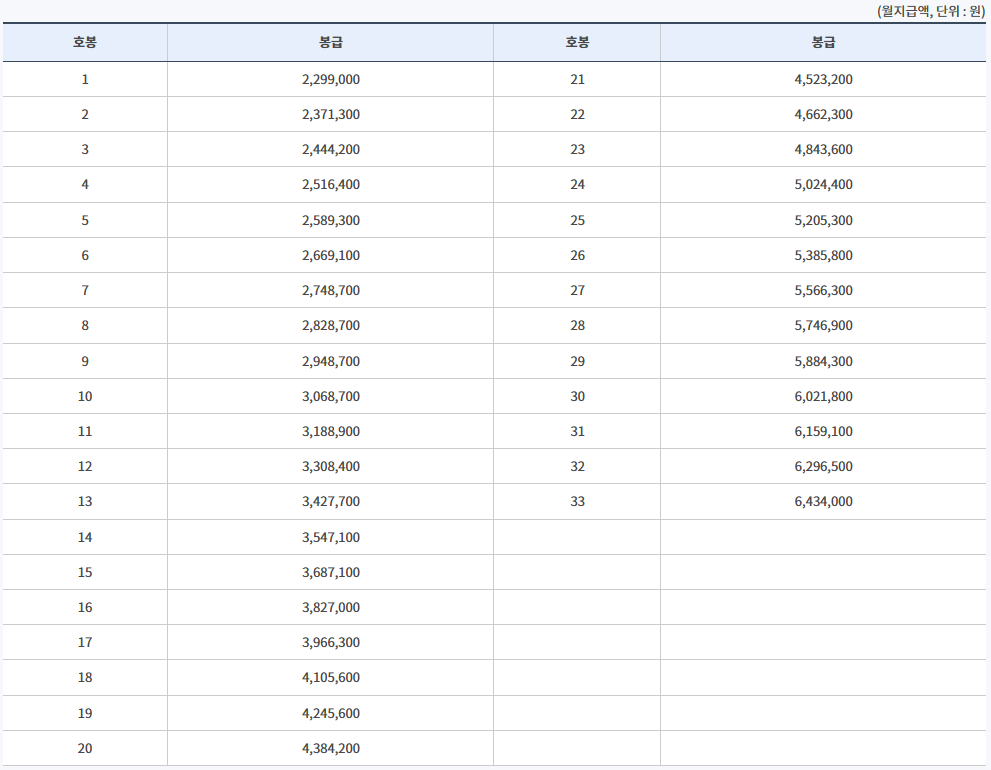Click the salary 4,523,200 for grade 21

(x=824, y=78)
